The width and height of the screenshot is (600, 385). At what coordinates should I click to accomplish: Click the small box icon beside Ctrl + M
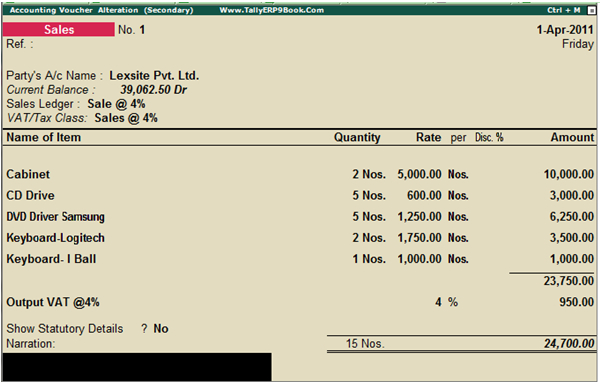pyautogui.click(x=591, y=10)
